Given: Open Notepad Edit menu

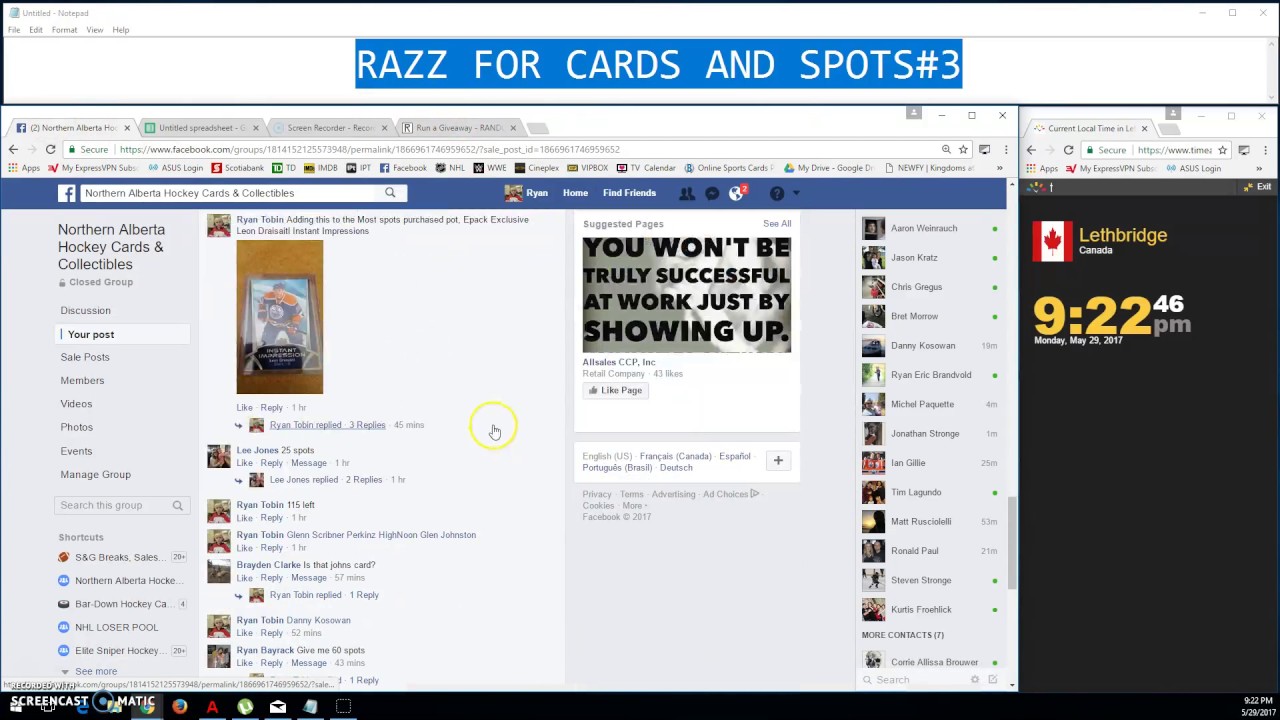Looking at the screenshot, I should click(x=36, y=30).
